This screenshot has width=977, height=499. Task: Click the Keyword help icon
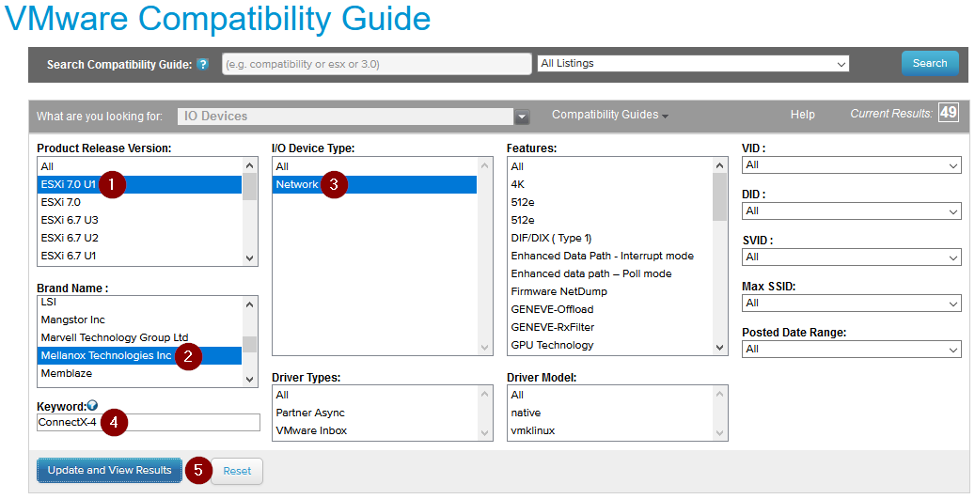[x=93, y=406]
